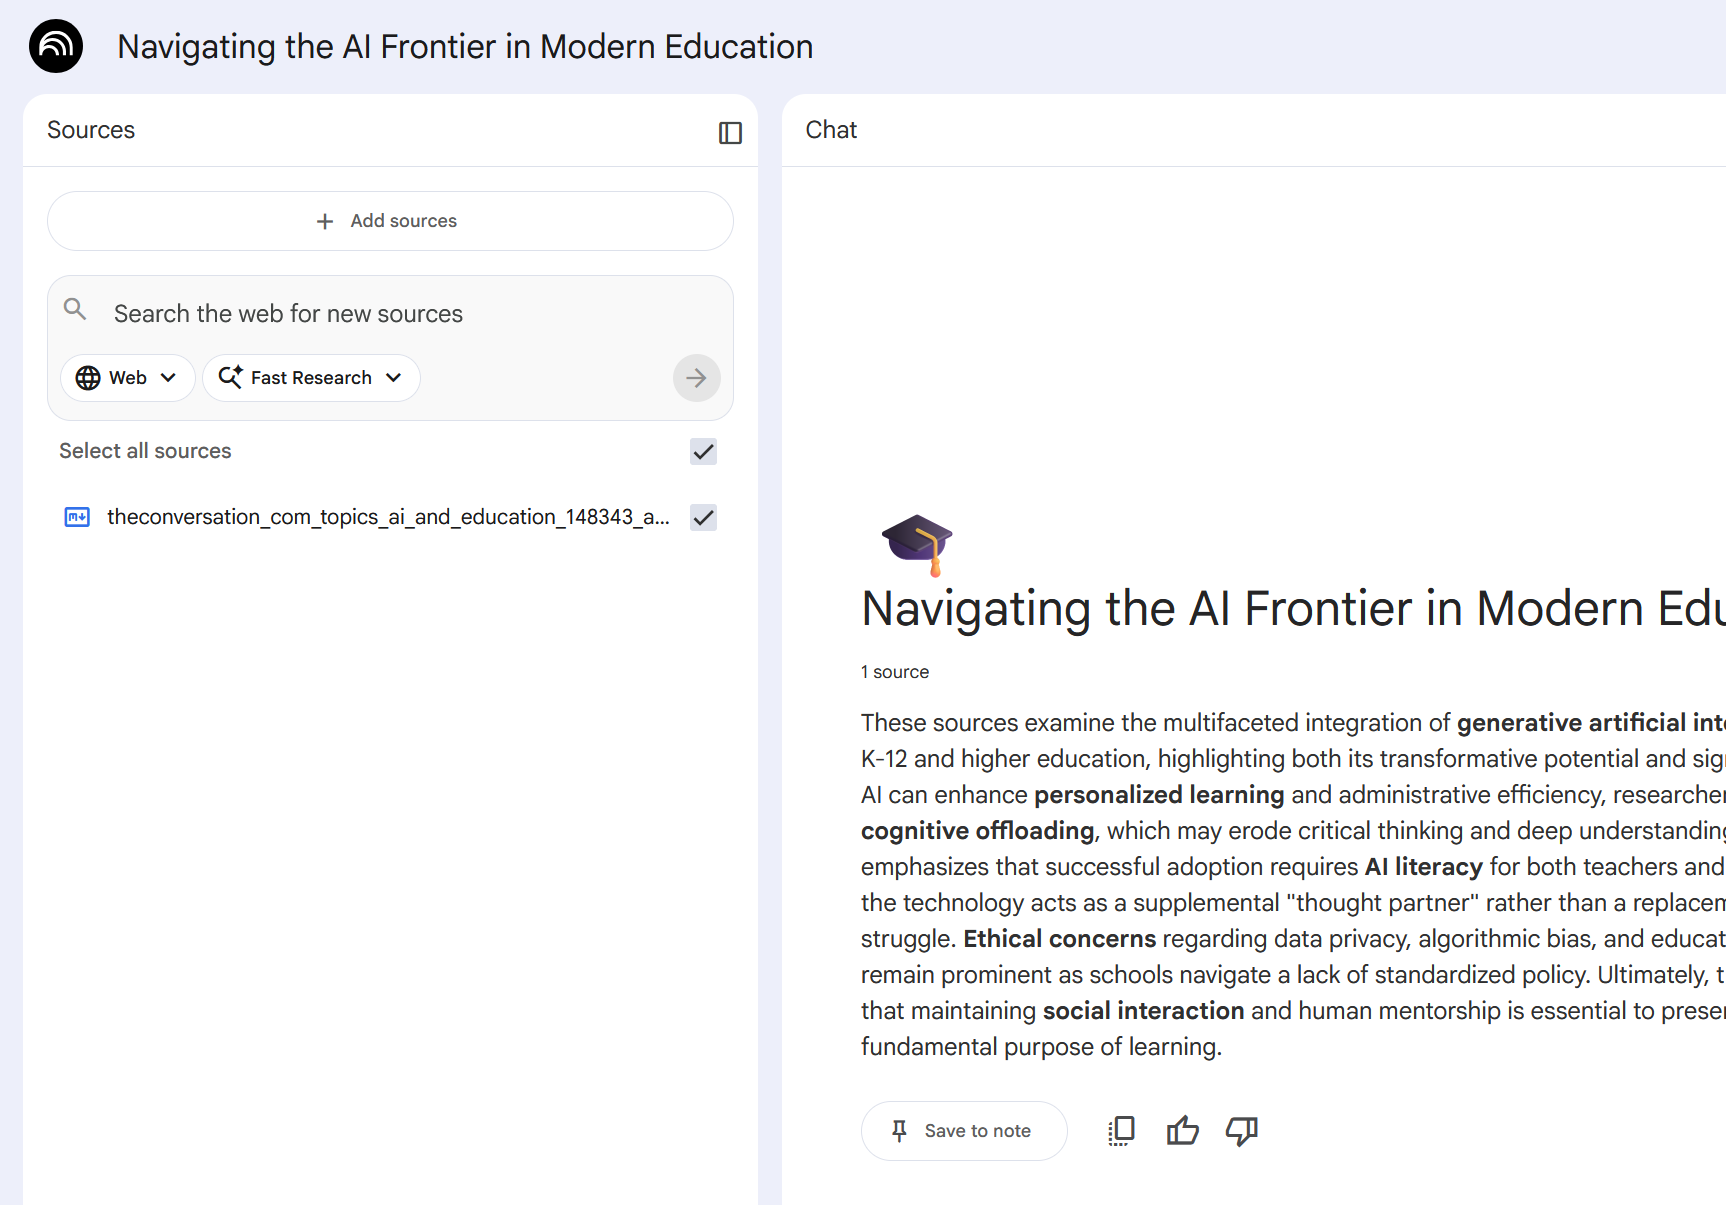Click the graduation cap notebook emoji
The image size is (1726, 1205).
pyautogui.click(x=917, y=543)
